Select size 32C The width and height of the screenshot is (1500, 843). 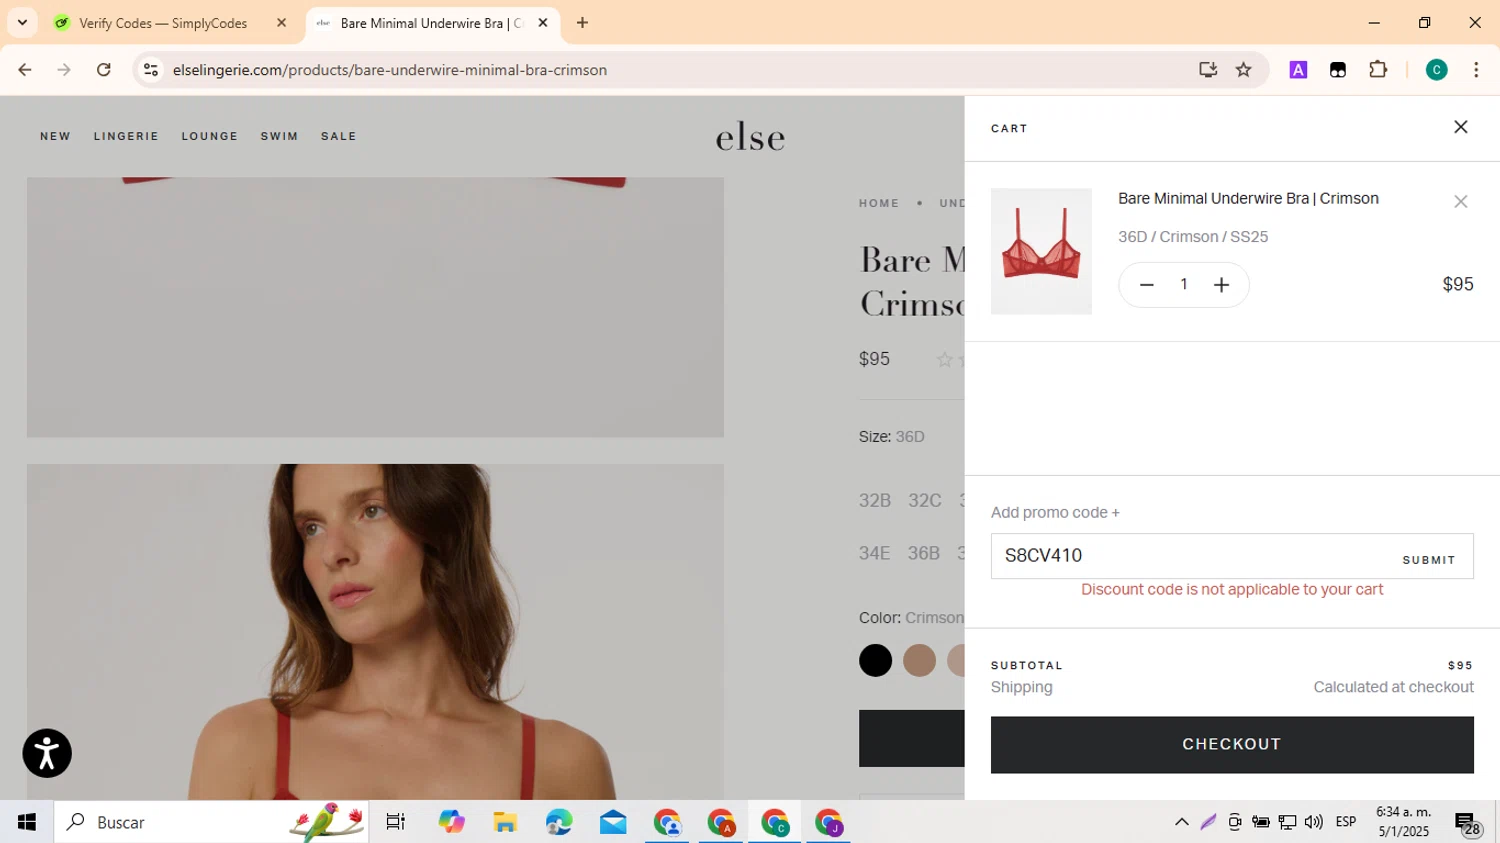point(925,500)
